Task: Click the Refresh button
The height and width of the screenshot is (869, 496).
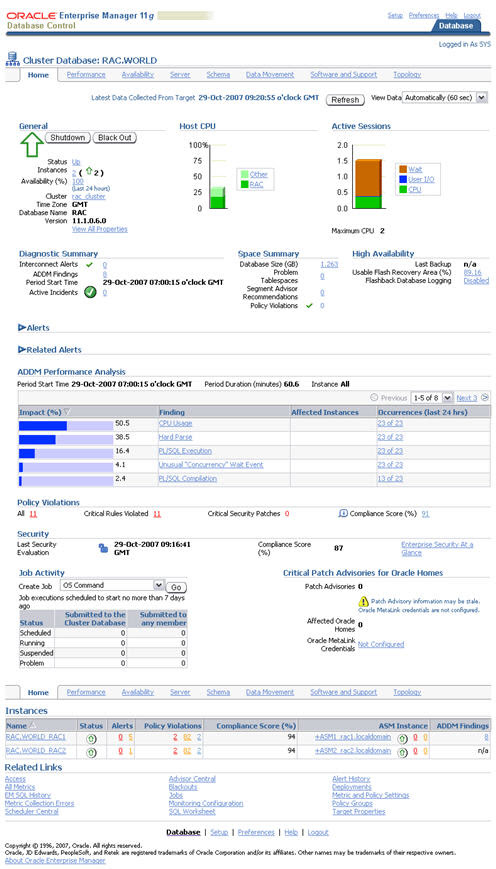Action: 345,100
